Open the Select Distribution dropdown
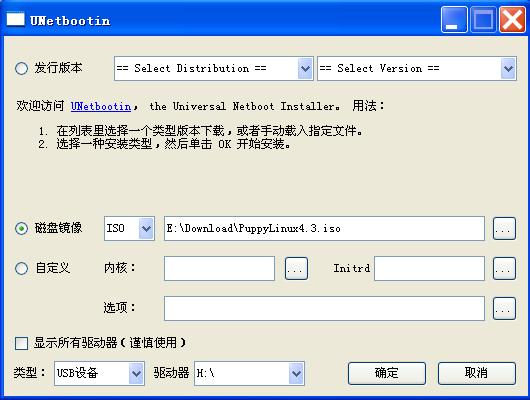 (x=214, y=69)
